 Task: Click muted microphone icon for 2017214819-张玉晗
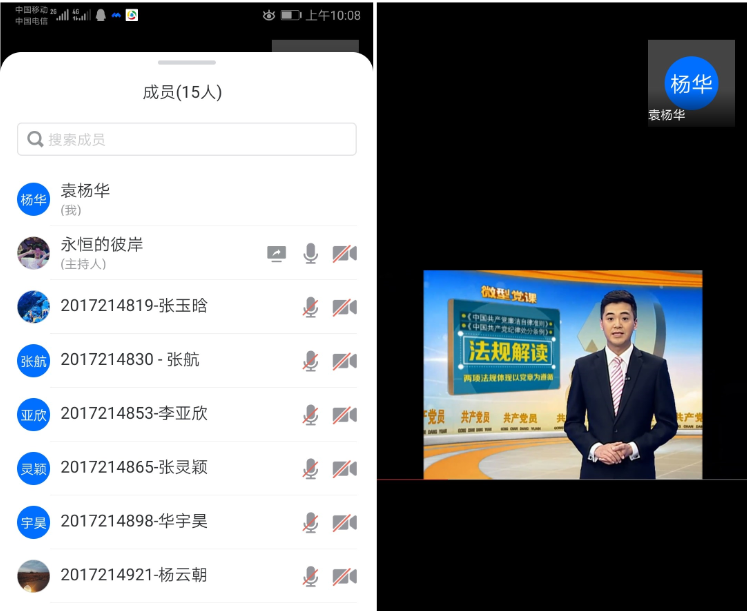point(311,307)
